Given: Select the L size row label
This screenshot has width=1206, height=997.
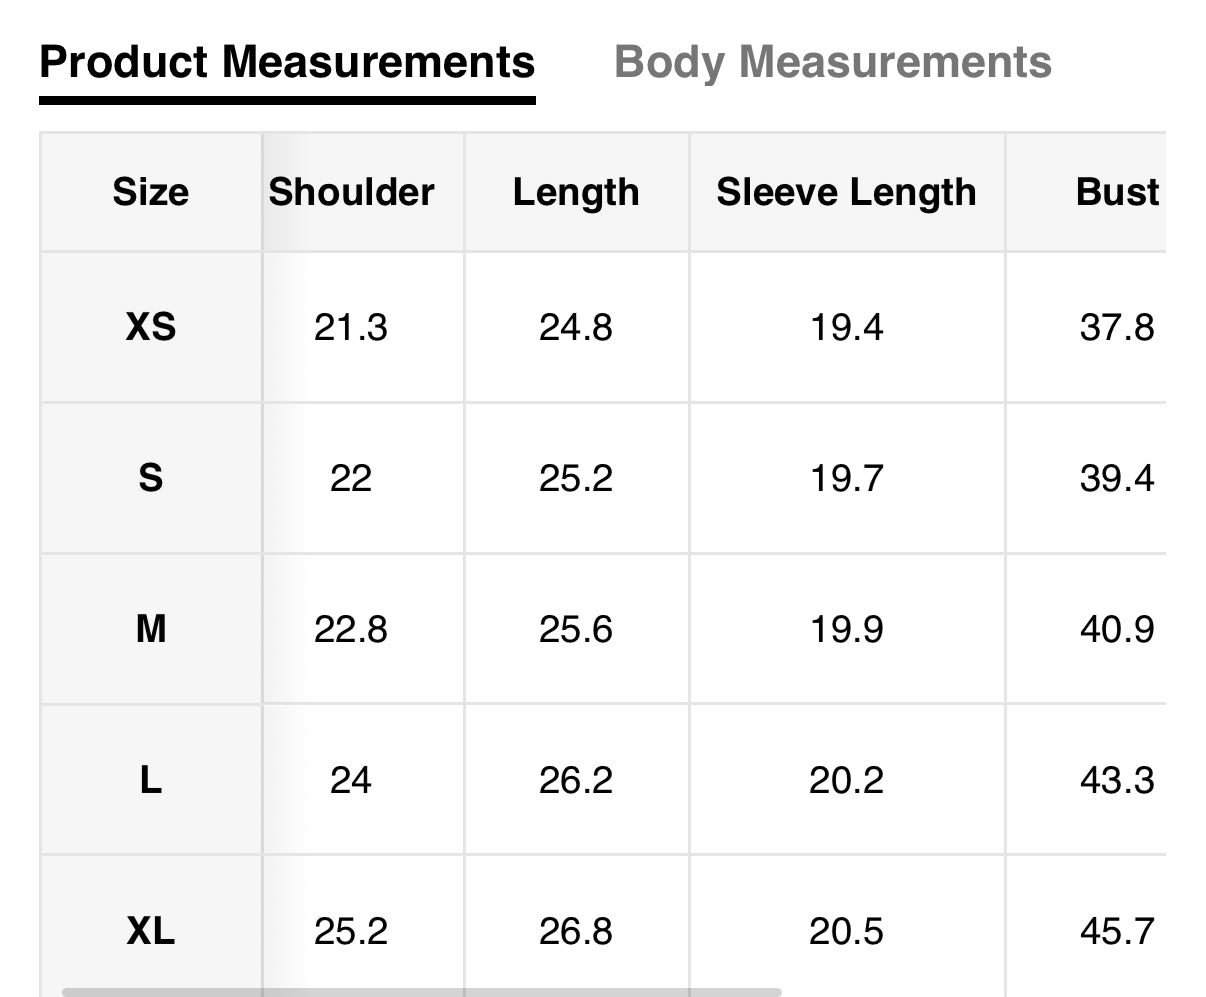Looking at the screenshot, I should point(151,780).
